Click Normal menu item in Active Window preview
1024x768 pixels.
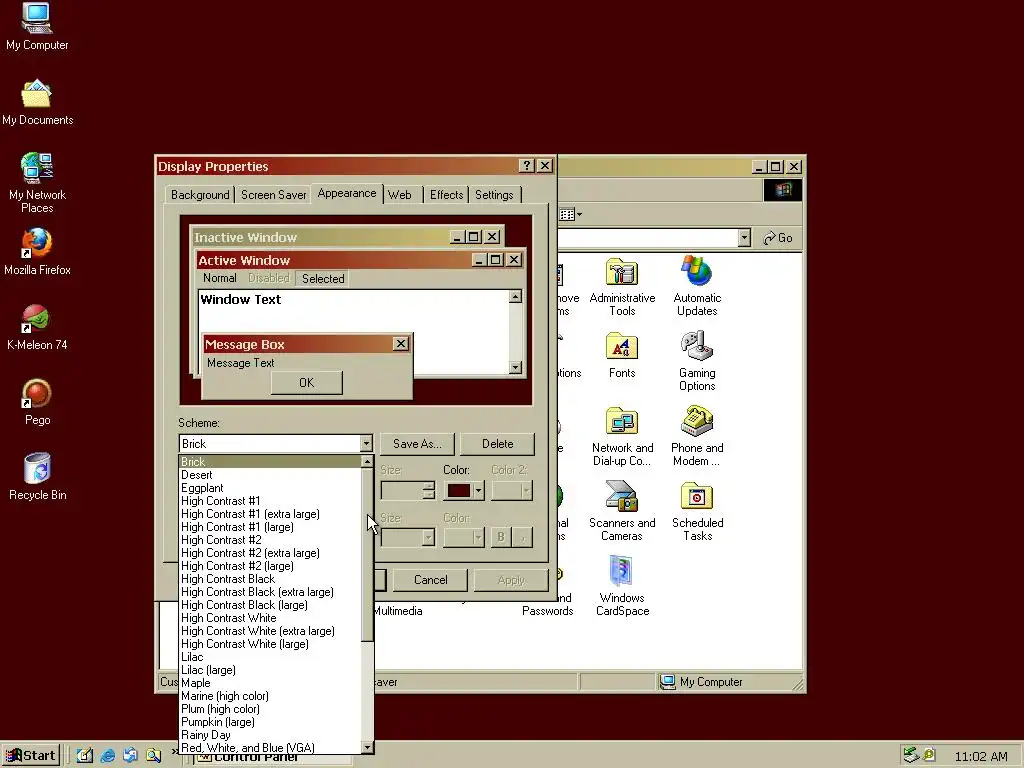click(219, 278)
